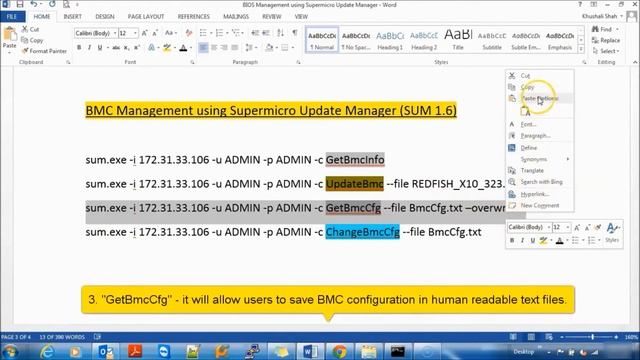This screenshot has height=360, width=640.
Task: Open Select dropdown in Editing group
Action: coord(606,51)
